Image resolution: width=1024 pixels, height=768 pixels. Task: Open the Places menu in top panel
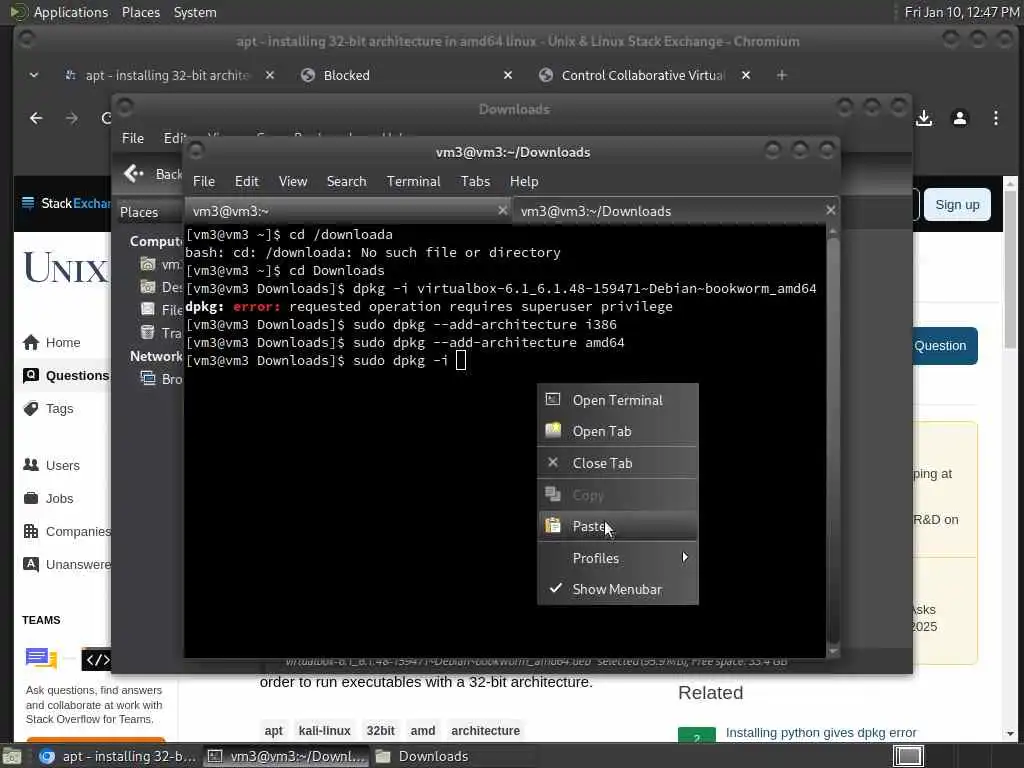click(x=140, y=12)
